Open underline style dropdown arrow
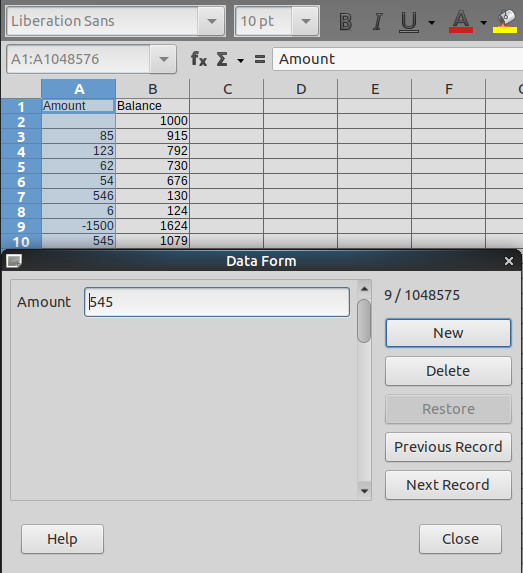523x573 pixels. [432, 23]
